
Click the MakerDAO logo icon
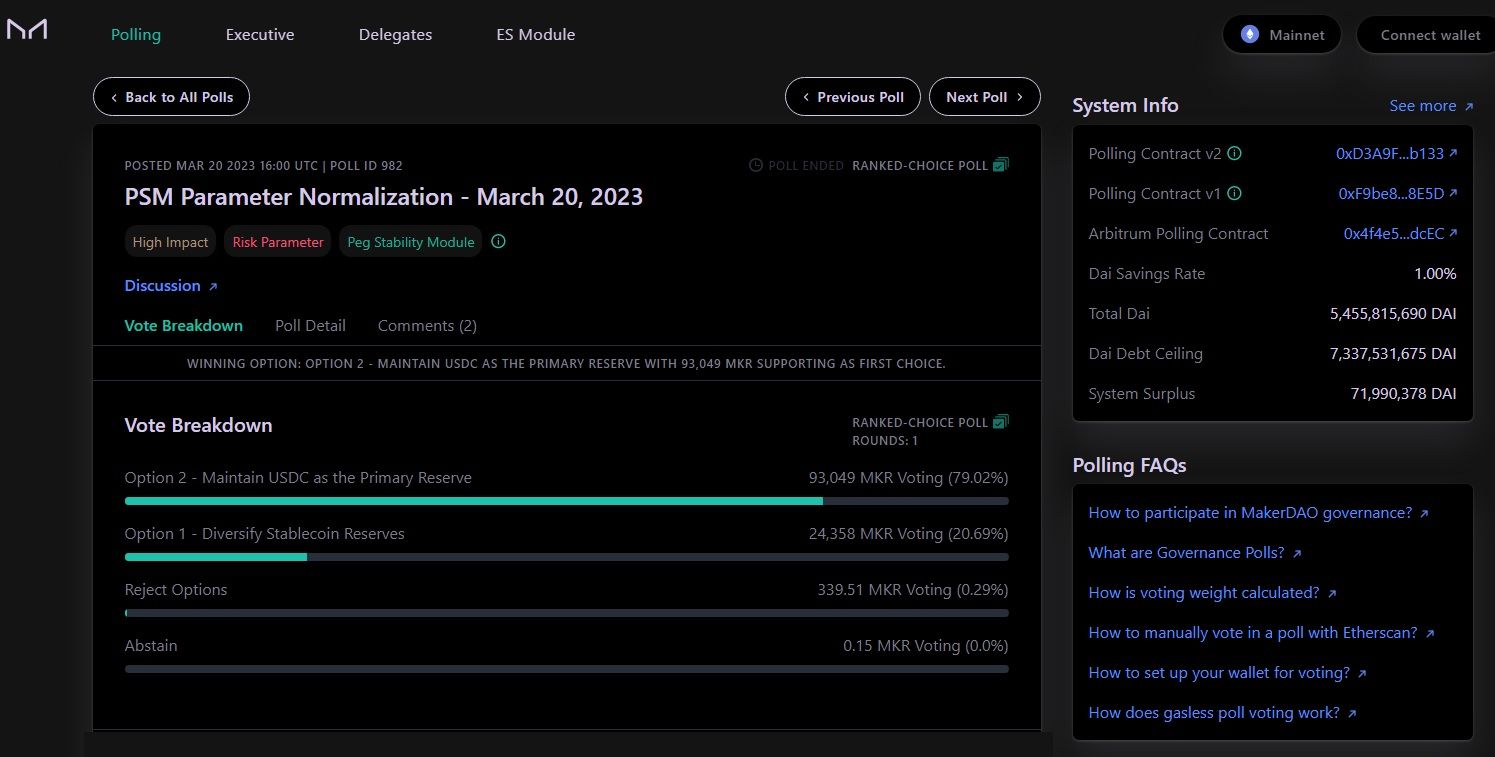27,30
